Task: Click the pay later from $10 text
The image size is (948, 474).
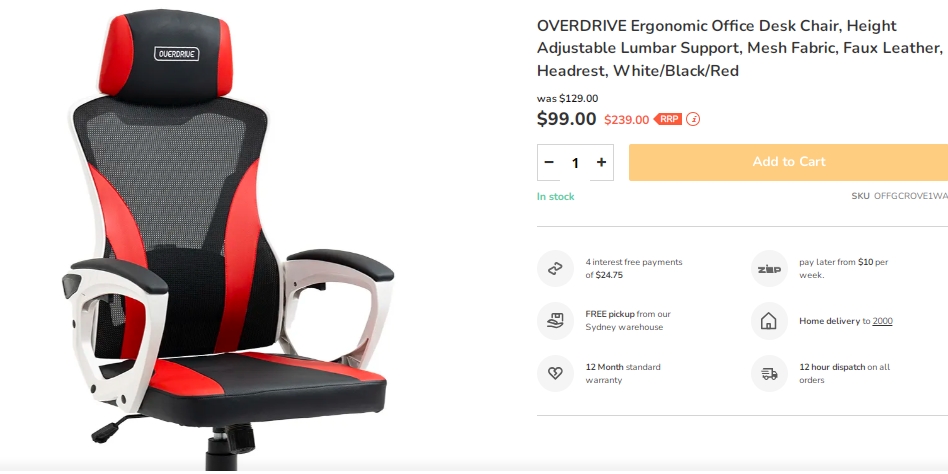Action: 843,268
